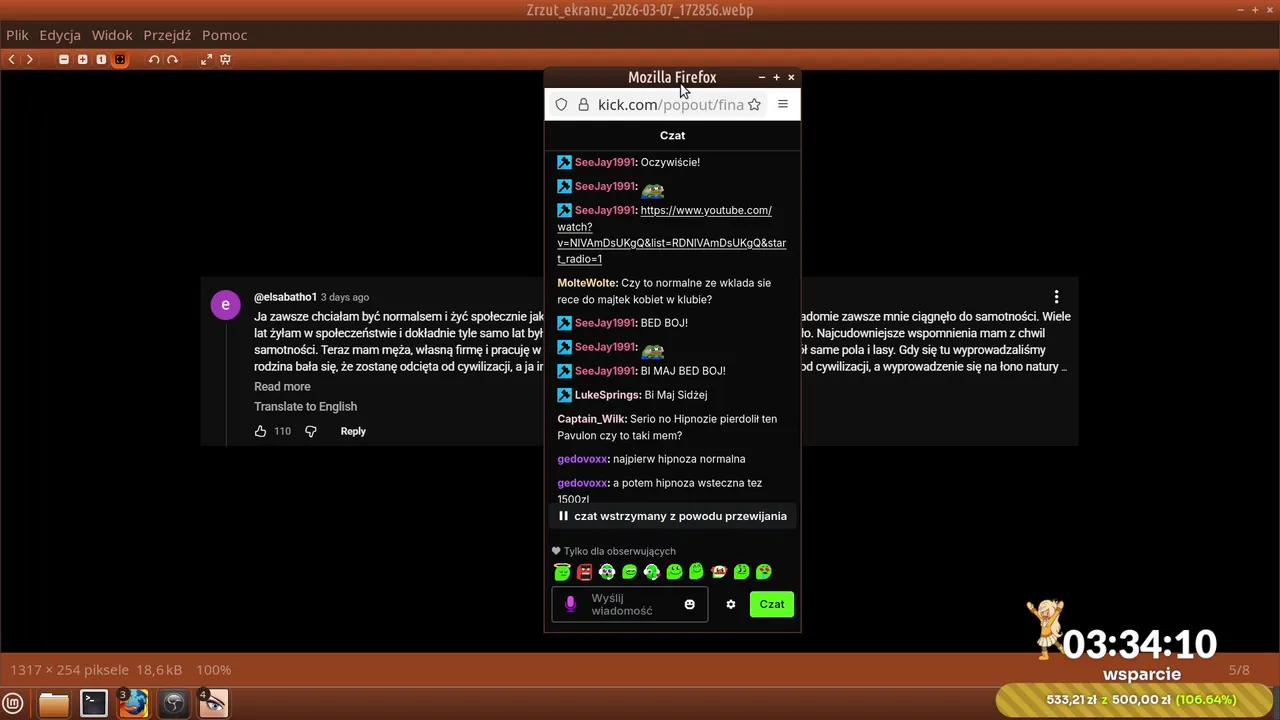Insert the heart-eyes drooling emote
1280x720 pixels.
(x=764, y=572)
